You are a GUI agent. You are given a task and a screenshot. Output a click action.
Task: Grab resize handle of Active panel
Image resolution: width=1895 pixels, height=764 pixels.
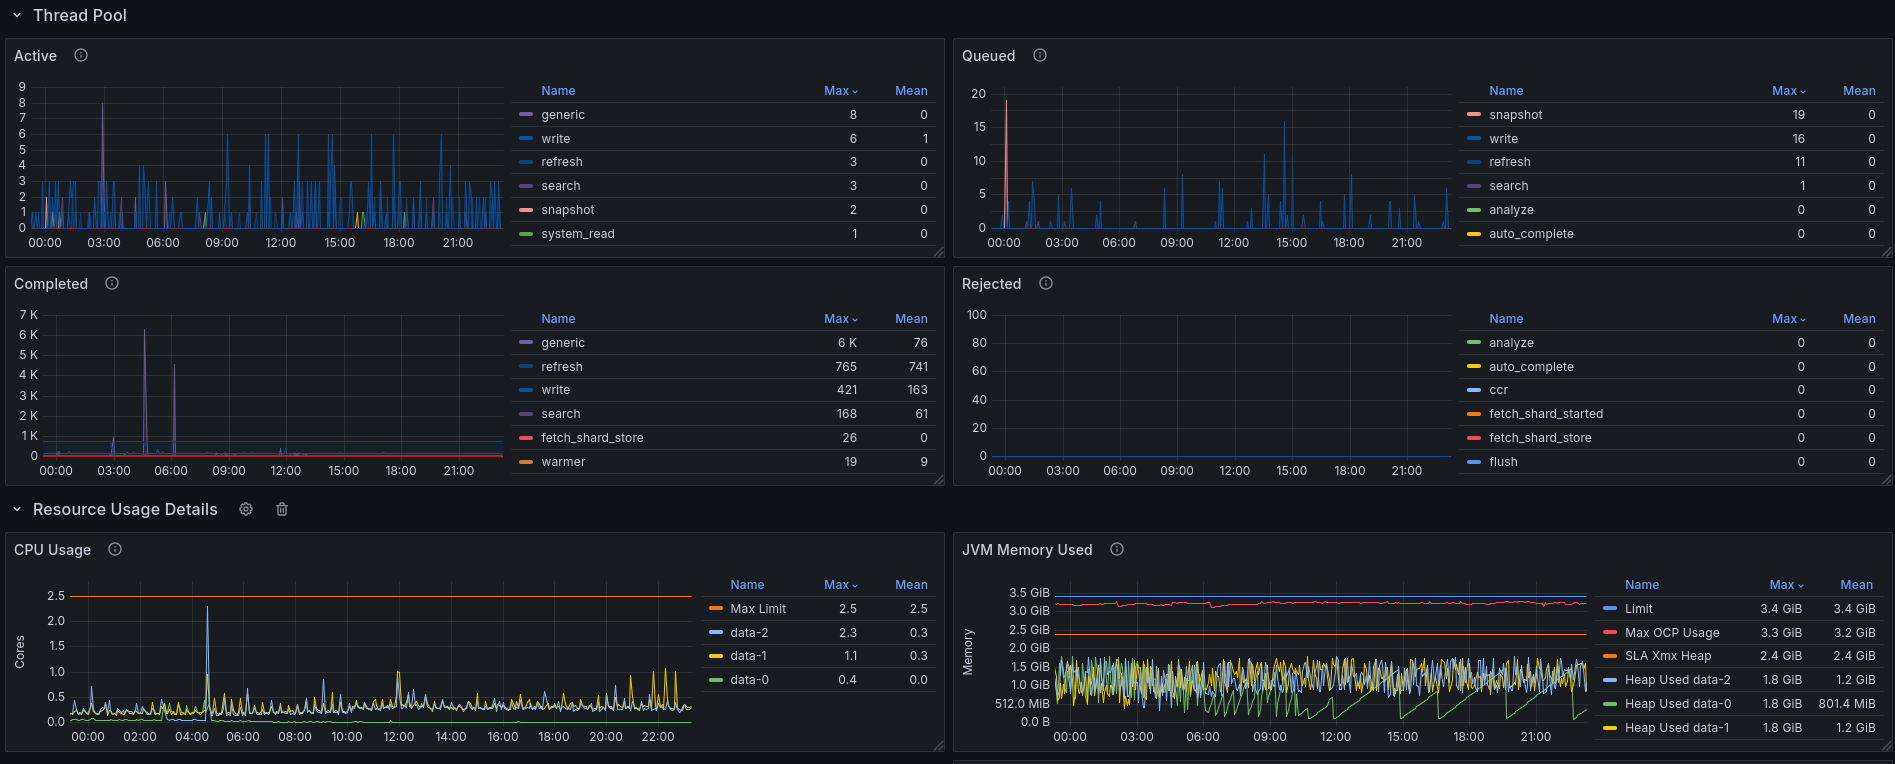pos(939,252)
